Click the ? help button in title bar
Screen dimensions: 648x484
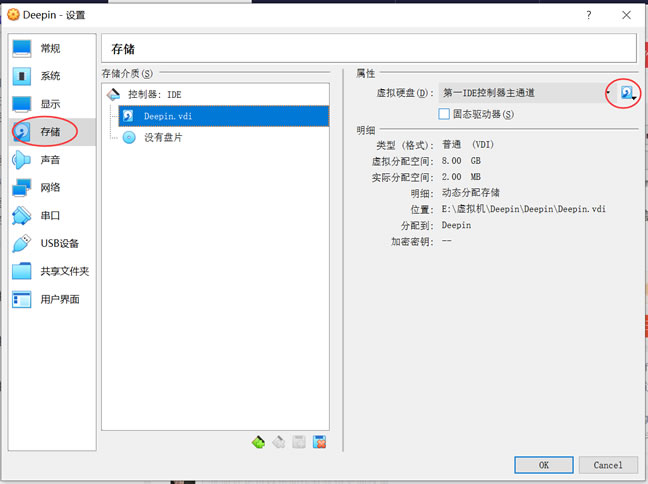pos(588,15)
